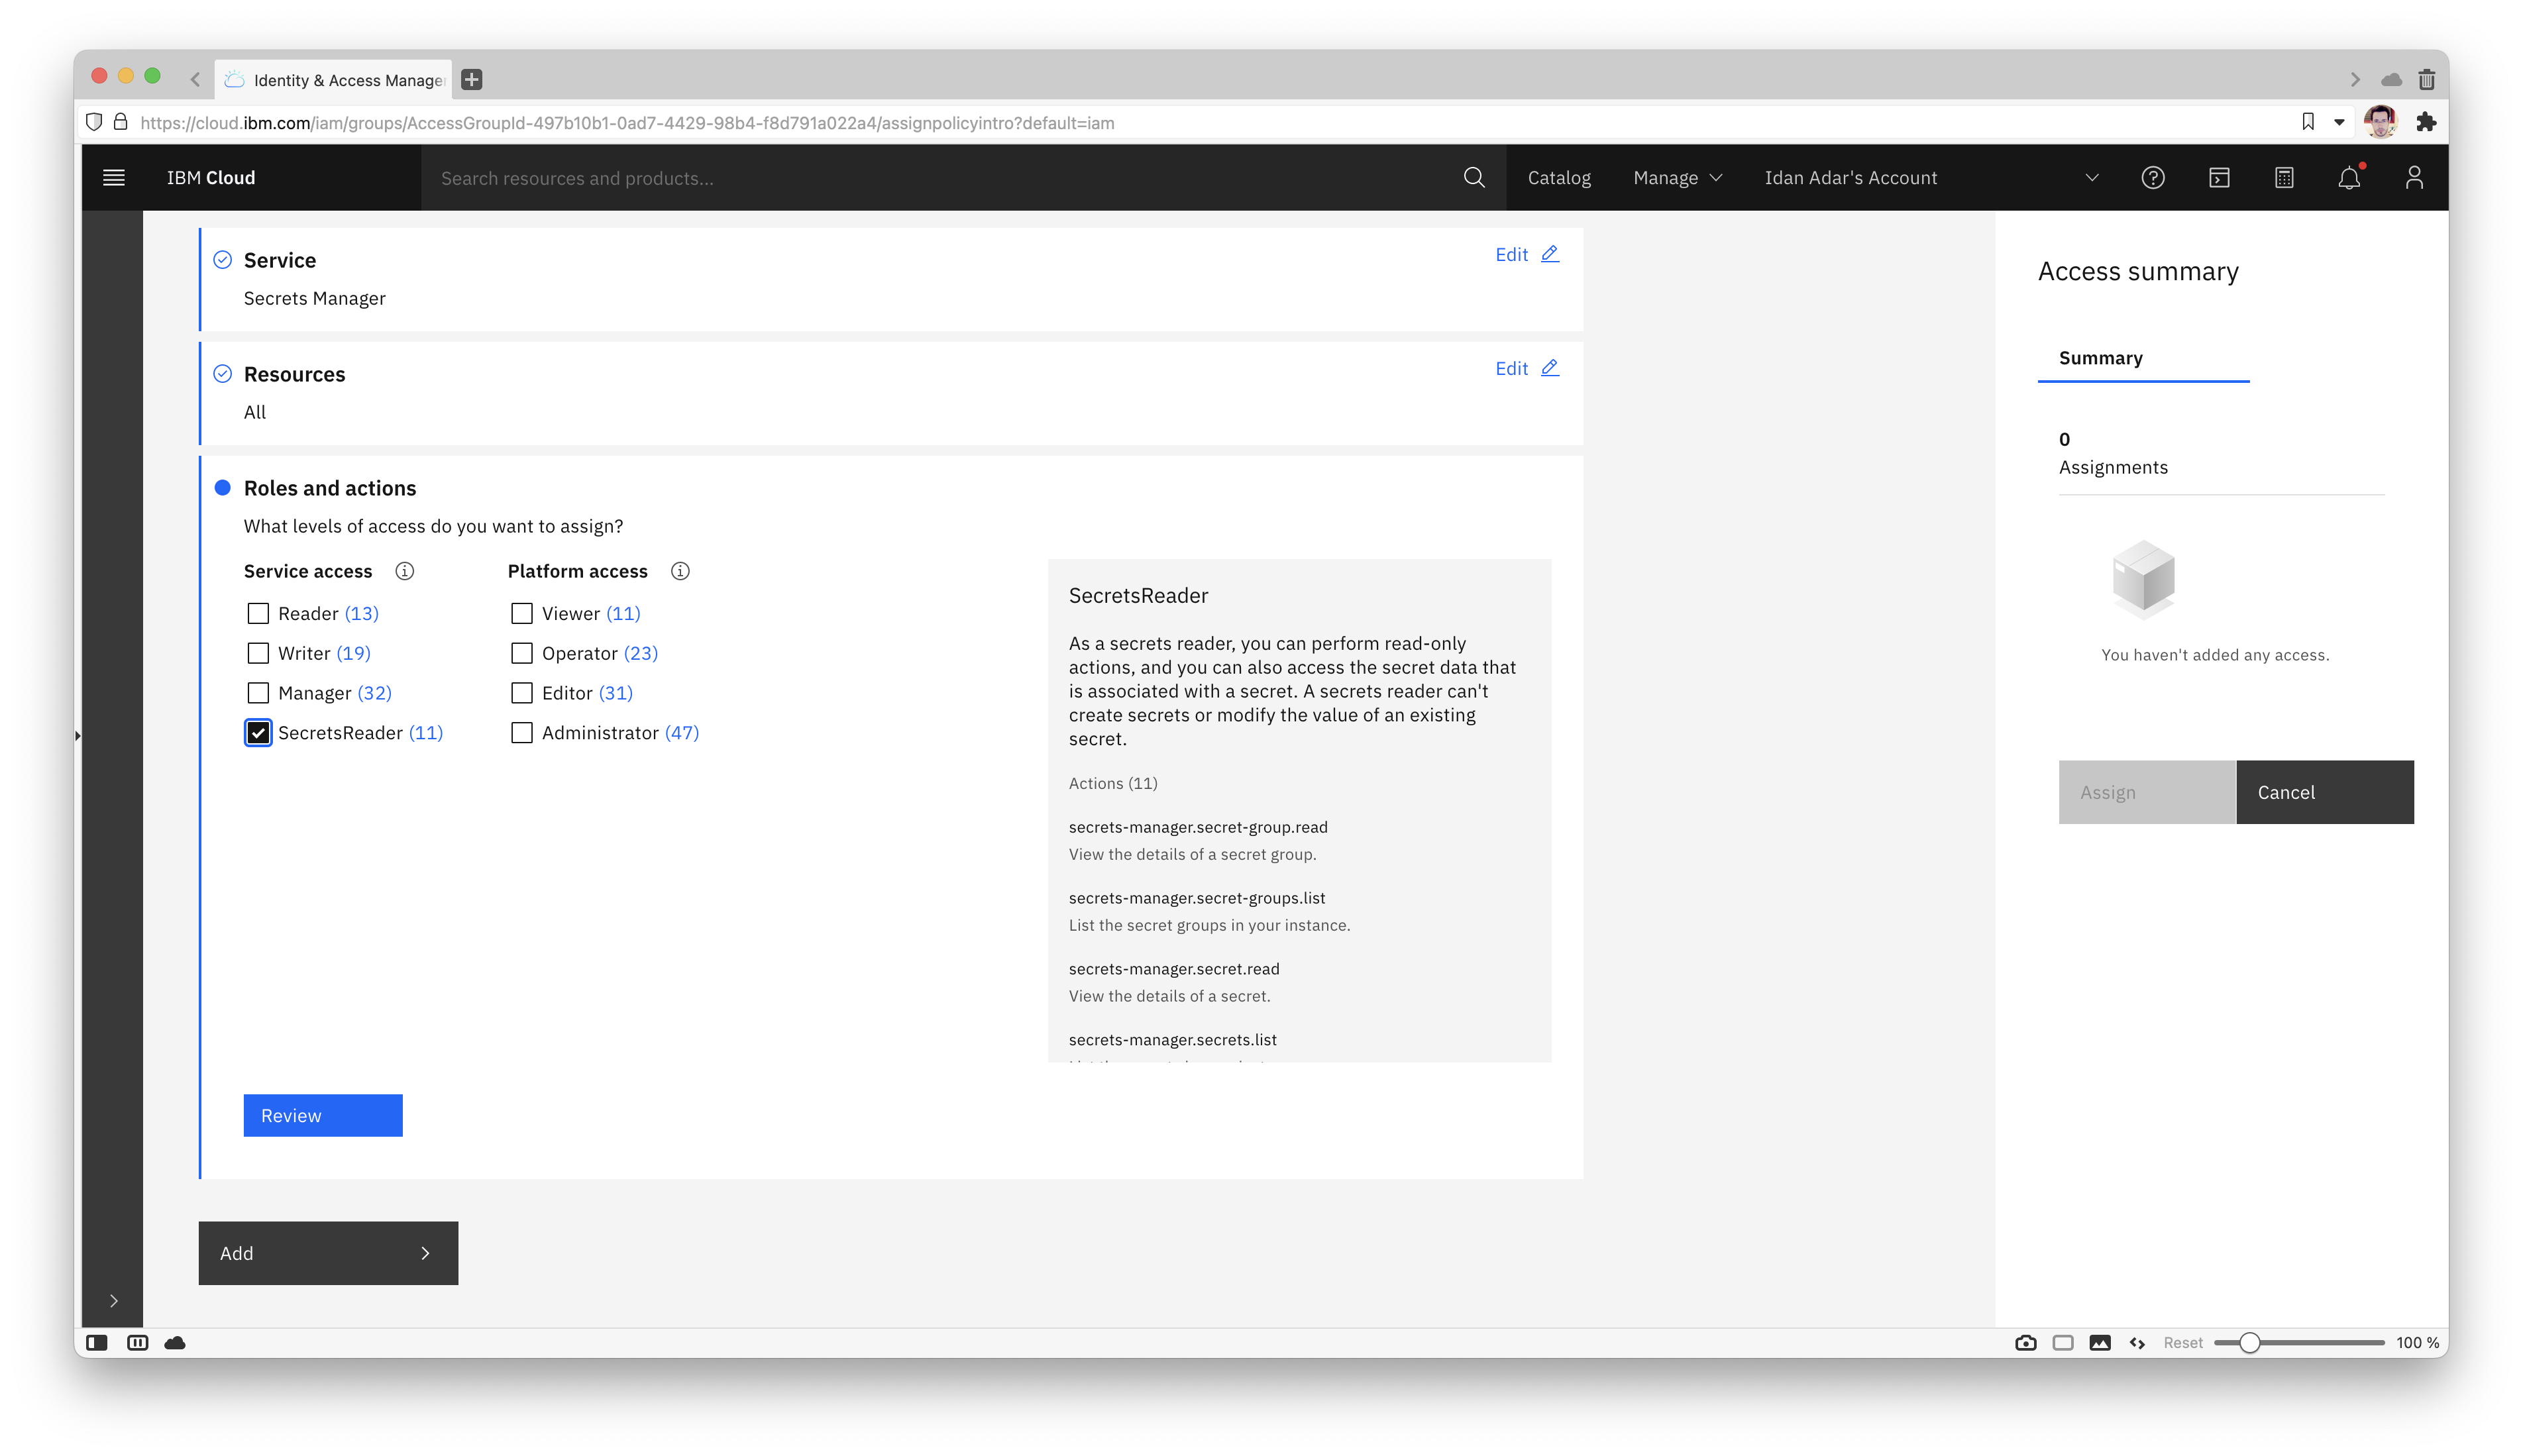
Task: Open the IBM Cloud Shell icon
Action: tap(2219, 177)
